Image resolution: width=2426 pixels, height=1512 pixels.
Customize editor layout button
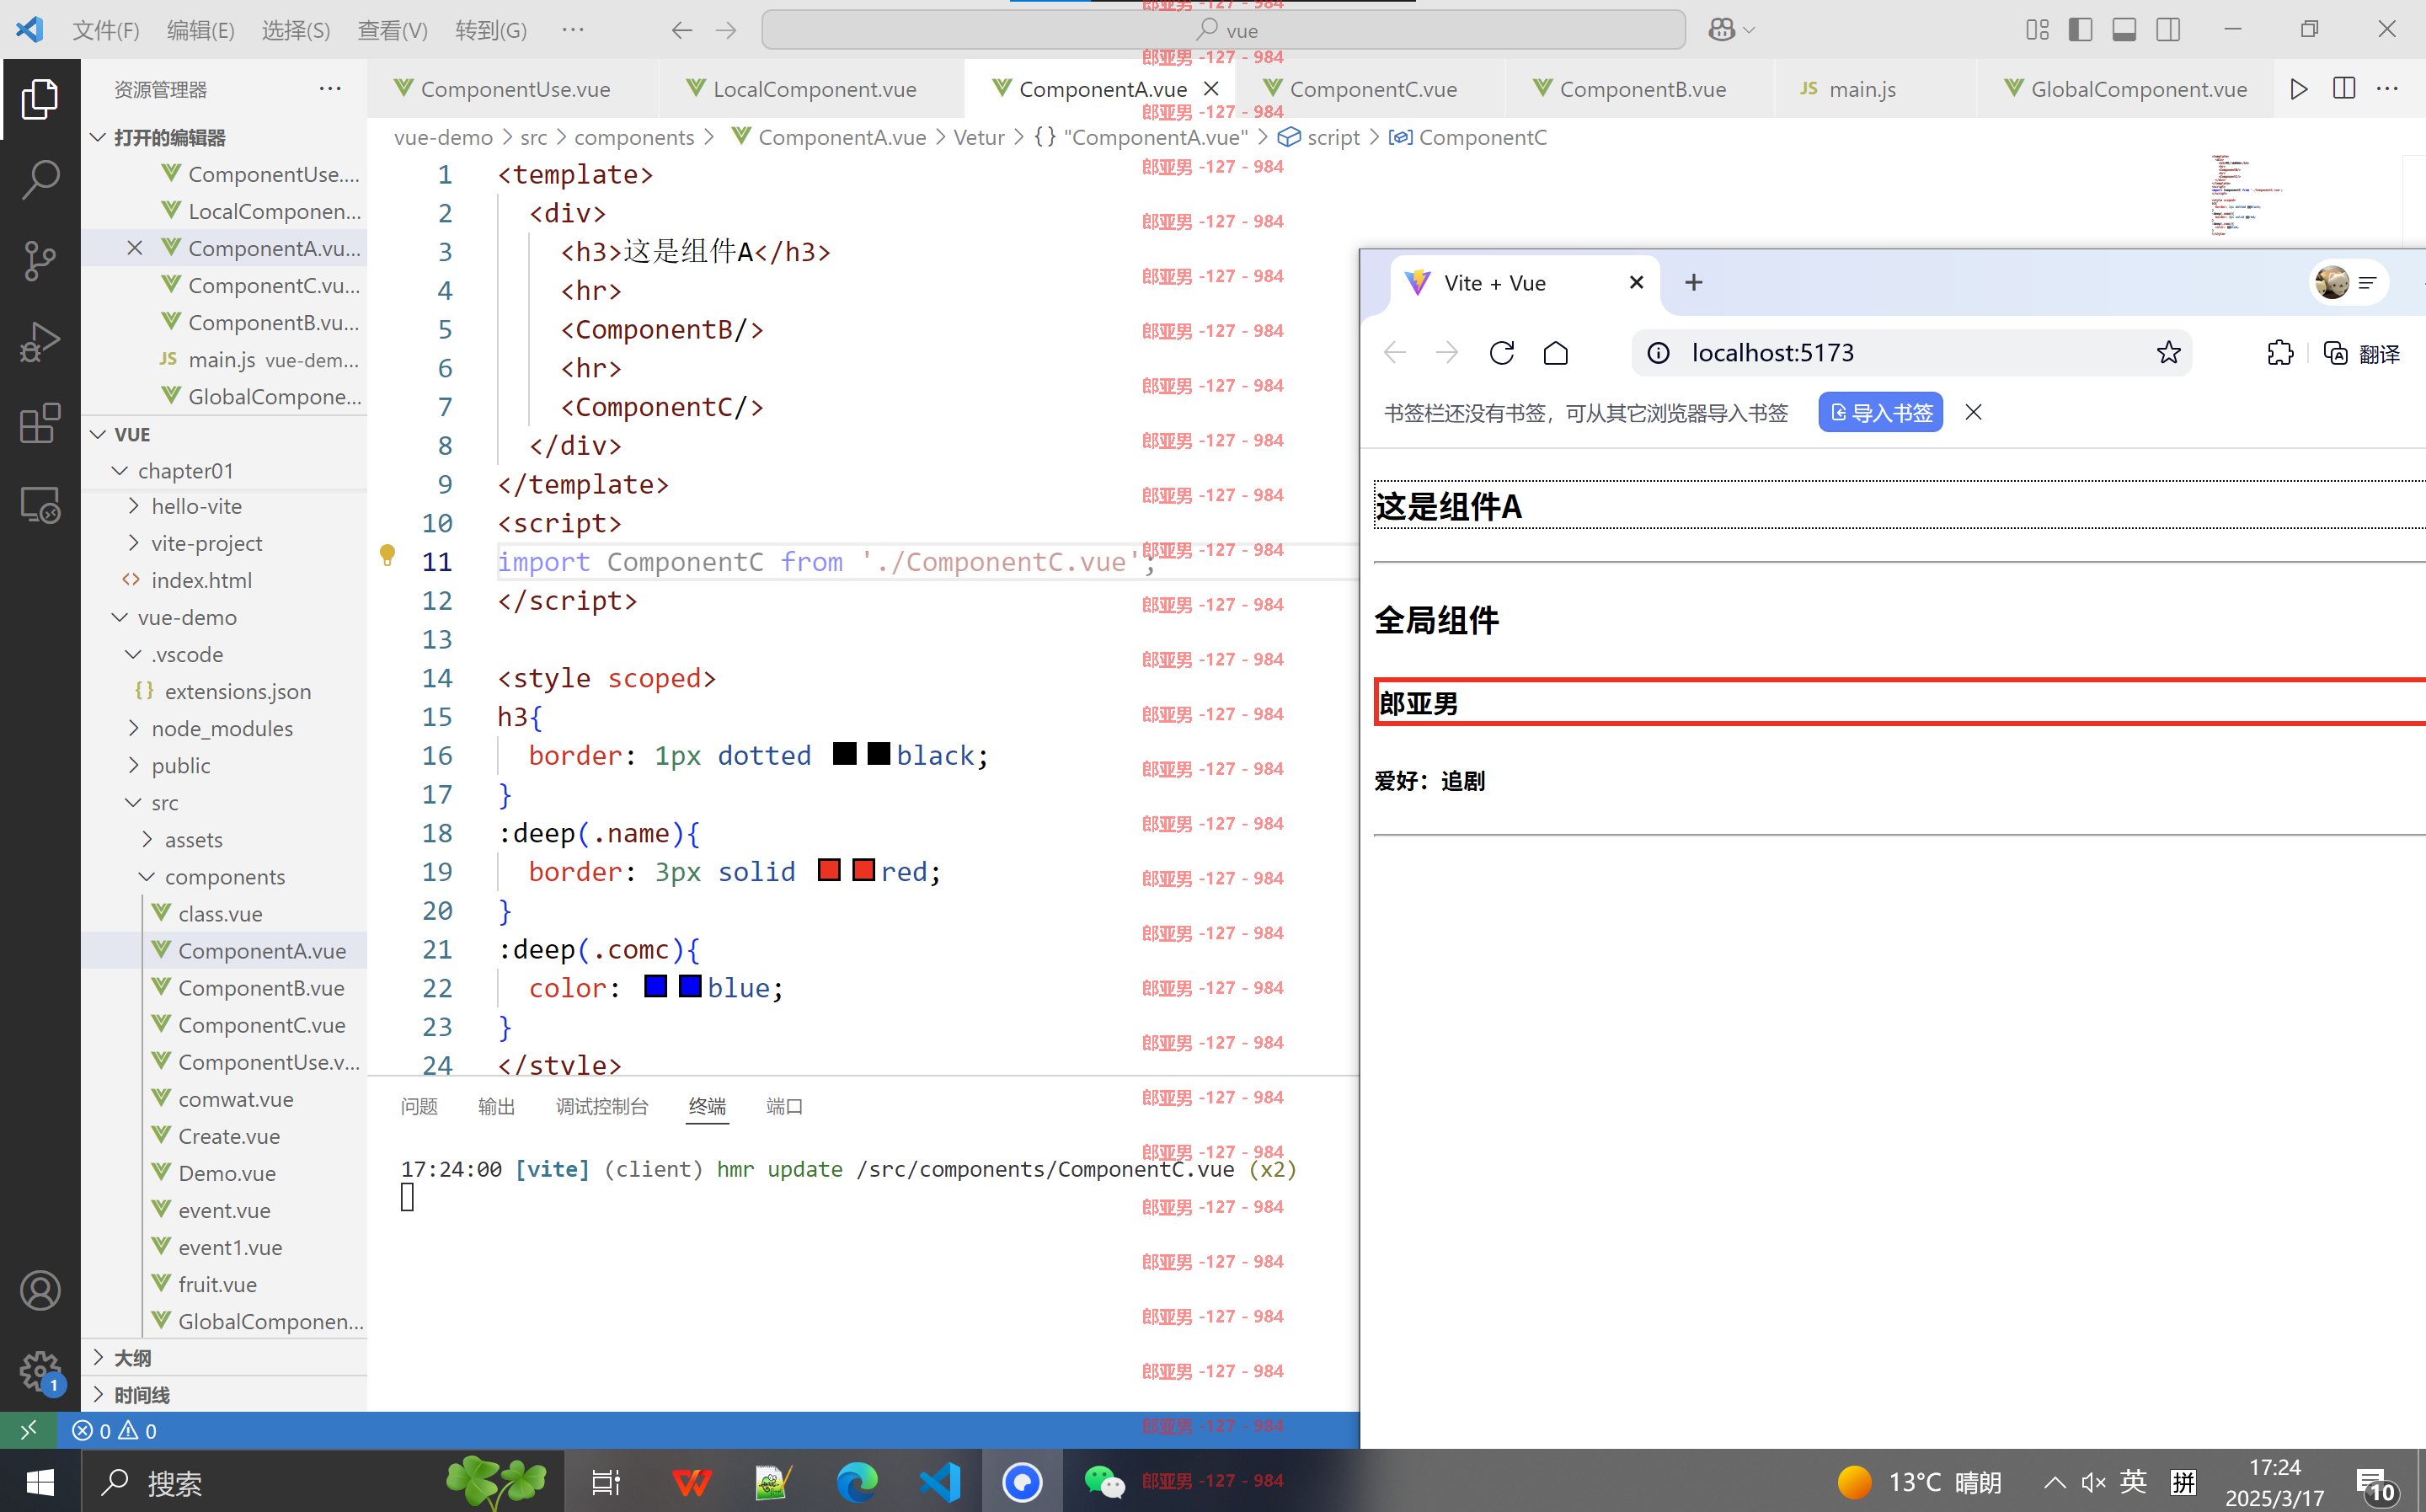click(2037, 30)
